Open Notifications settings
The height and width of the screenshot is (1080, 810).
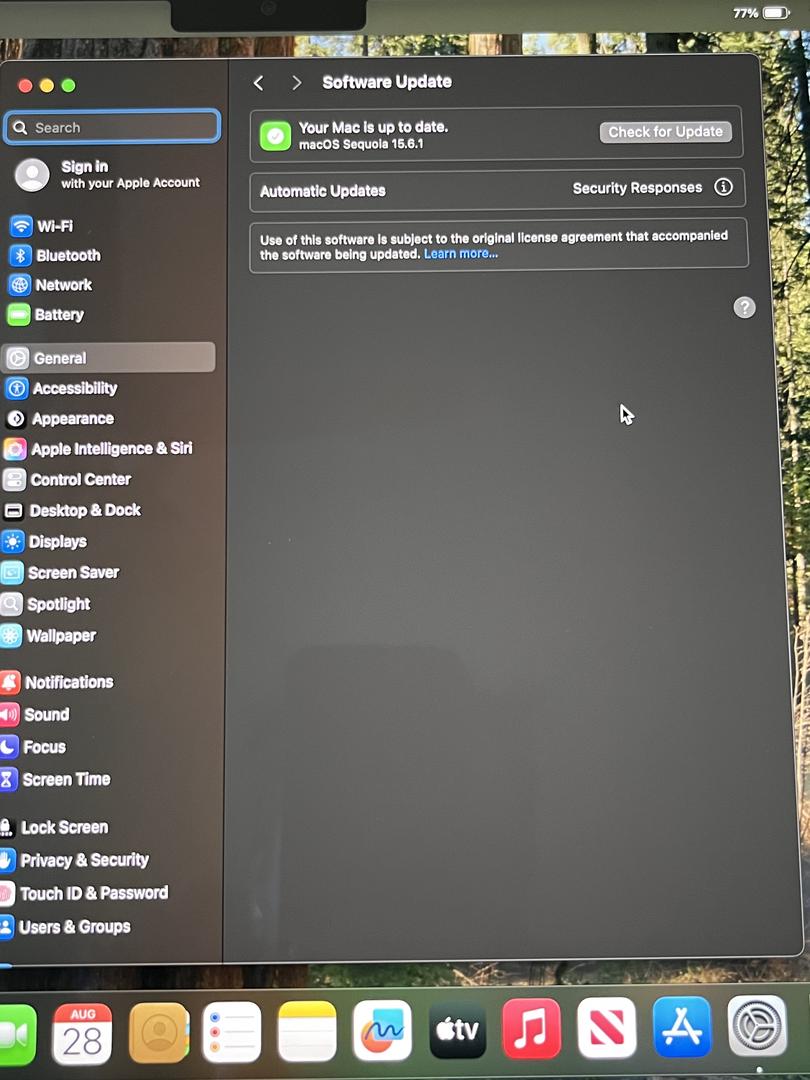tap(56, 682)
